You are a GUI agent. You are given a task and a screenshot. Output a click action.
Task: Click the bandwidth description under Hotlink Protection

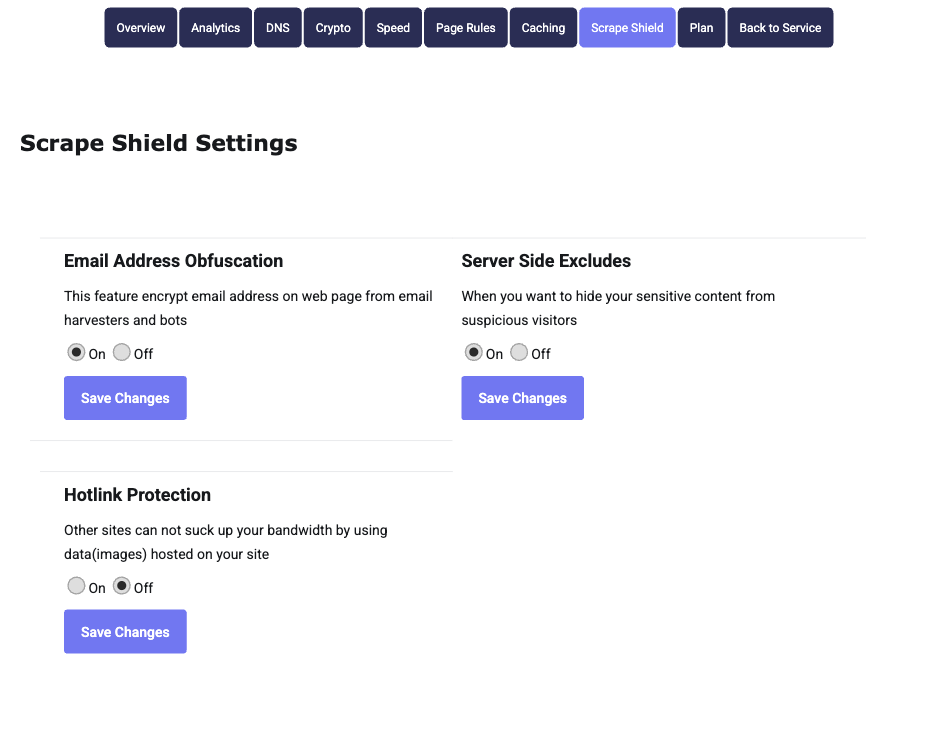coord(226,542)
